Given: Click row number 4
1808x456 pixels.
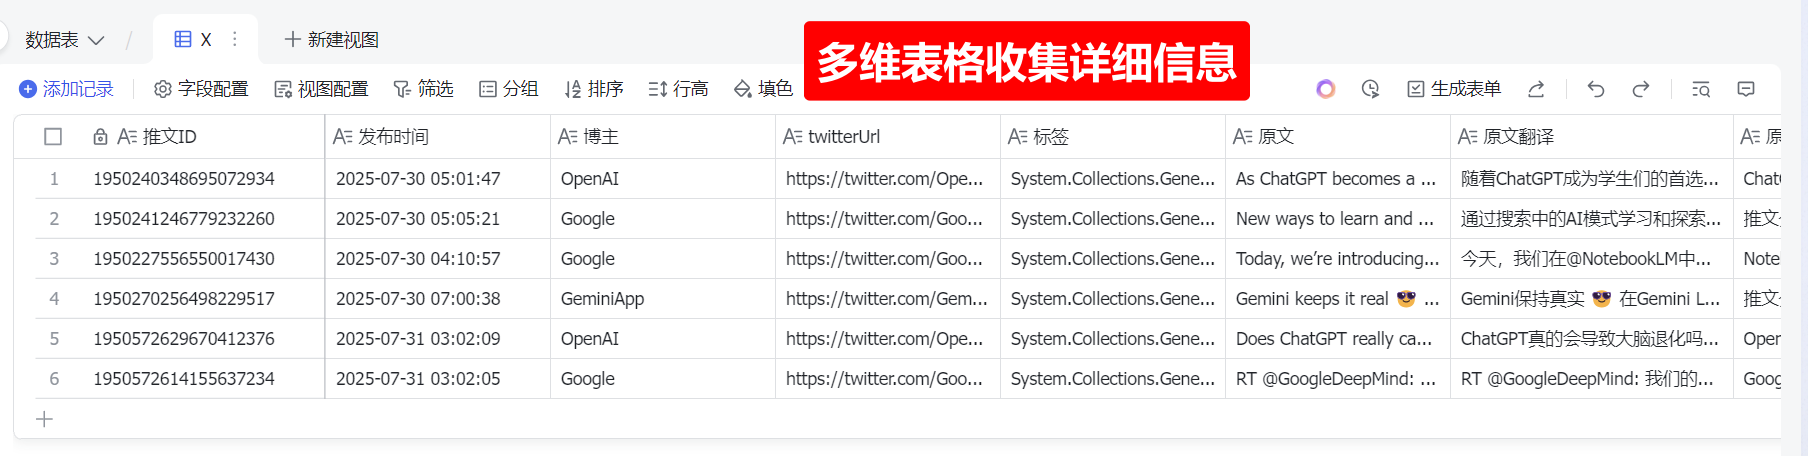Looking at the screenshot, I should [x=54, y=299].
